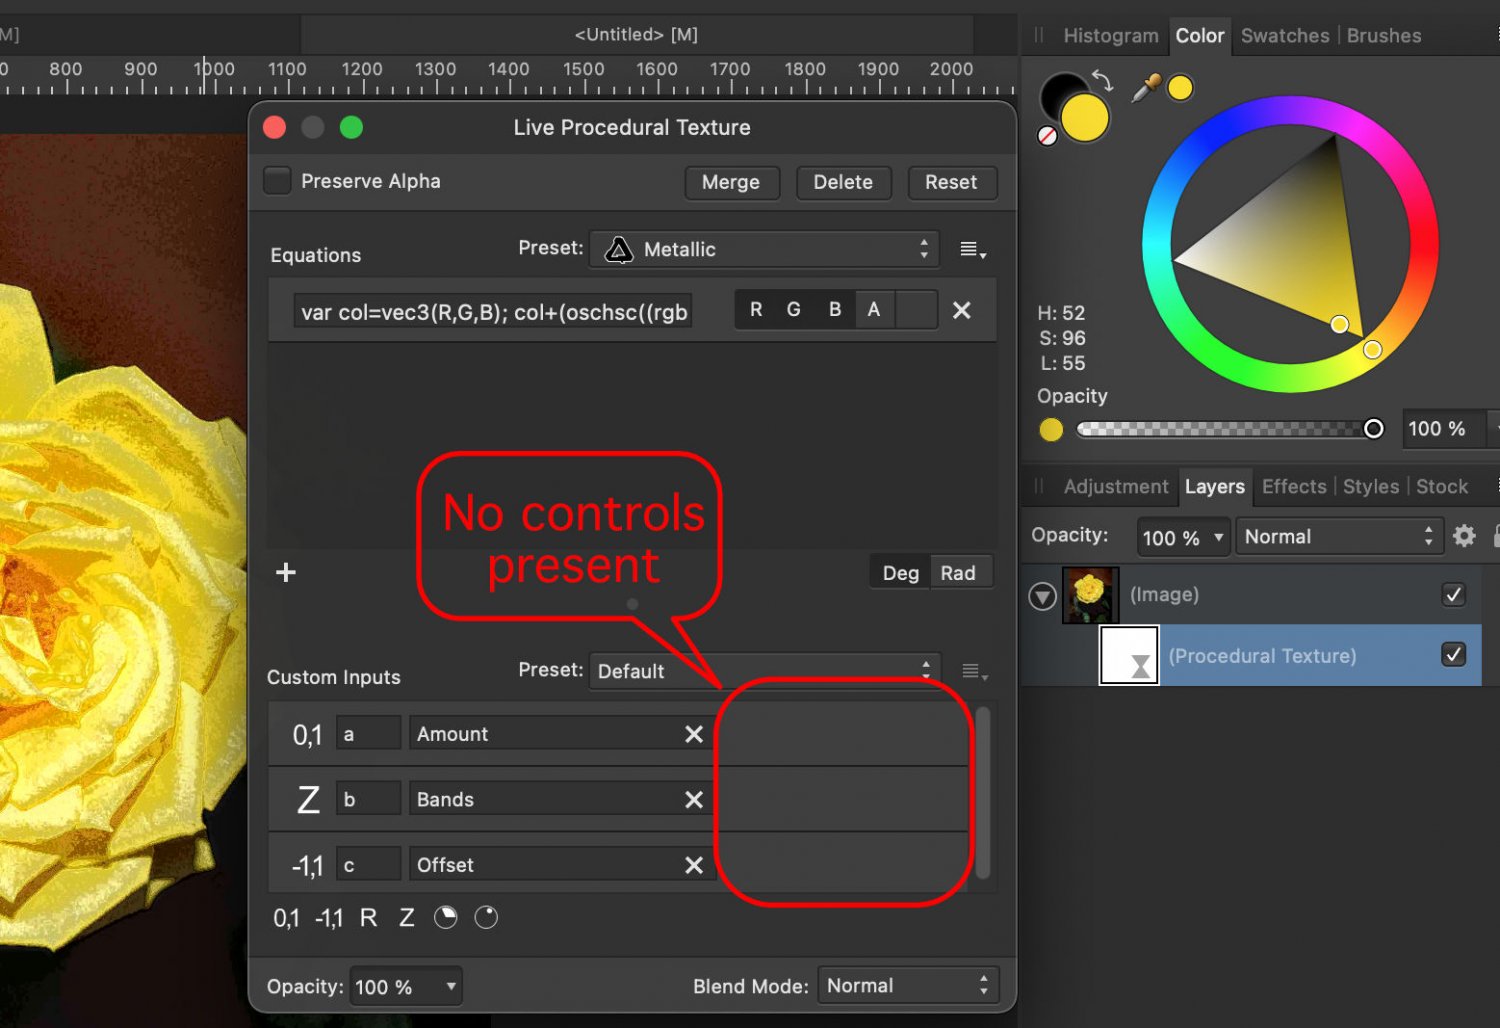Image resolution: width=1500 pixels, height=1028 pixels.
Task: Open the Effects panel tab
Action: click(1294, 487)
